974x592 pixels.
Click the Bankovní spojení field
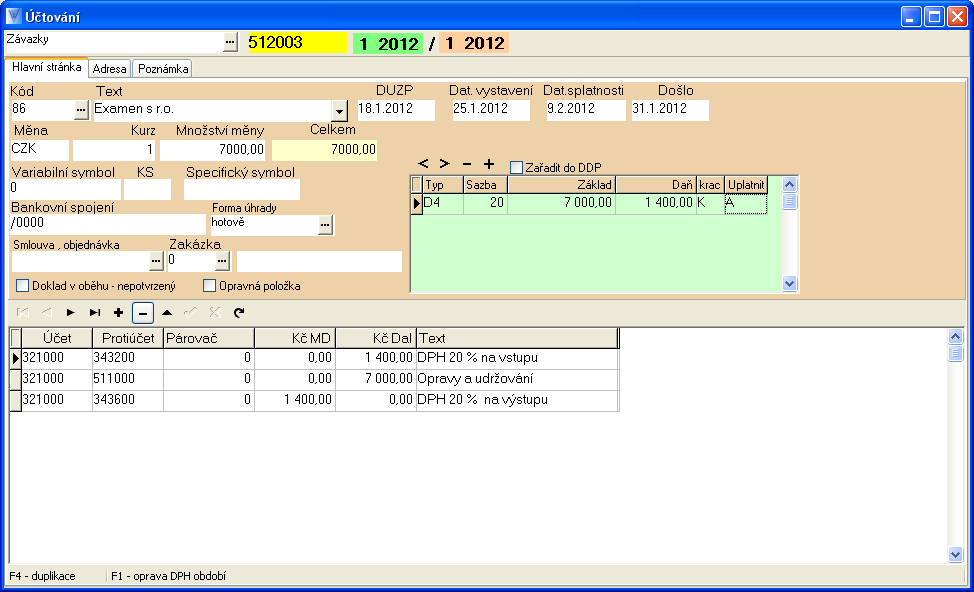(x=108, y=224)
